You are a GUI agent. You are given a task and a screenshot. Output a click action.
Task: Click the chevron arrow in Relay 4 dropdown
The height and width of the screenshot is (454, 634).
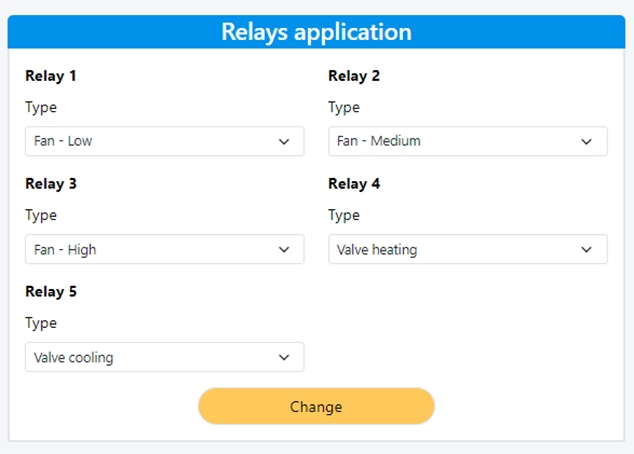click(587, 250)
